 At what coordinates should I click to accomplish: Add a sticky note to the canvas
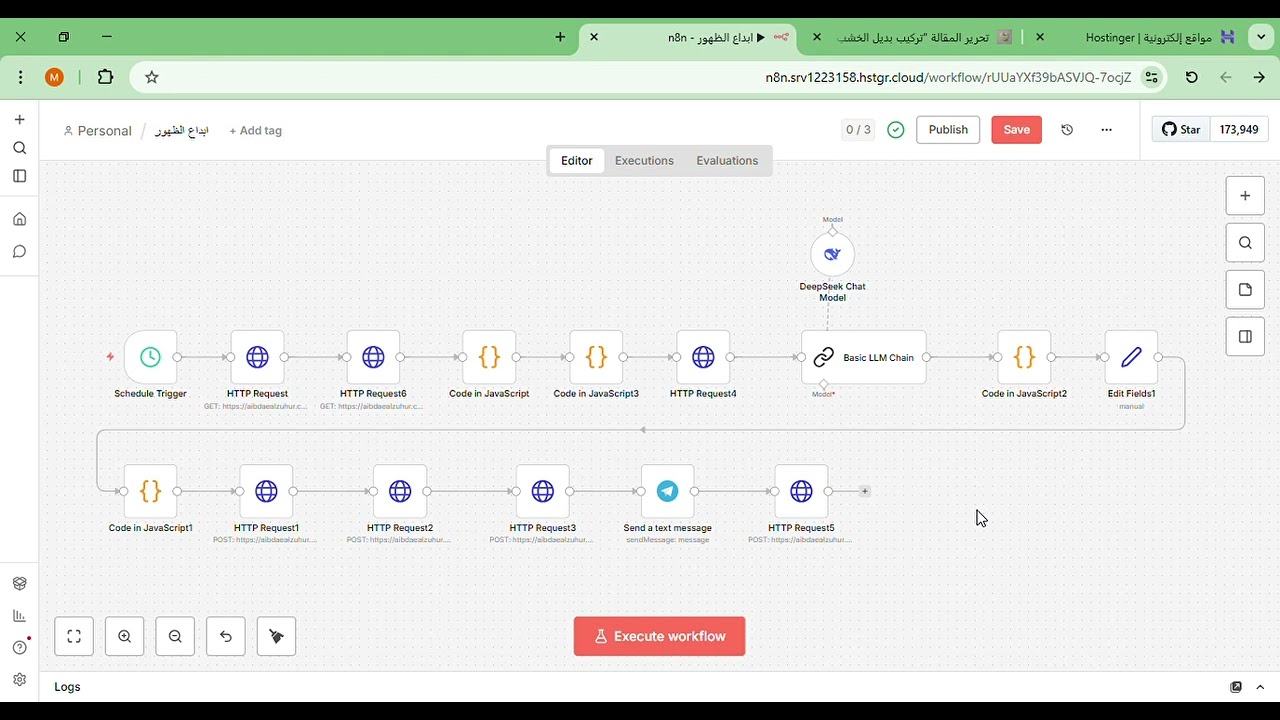[1245, 290]
